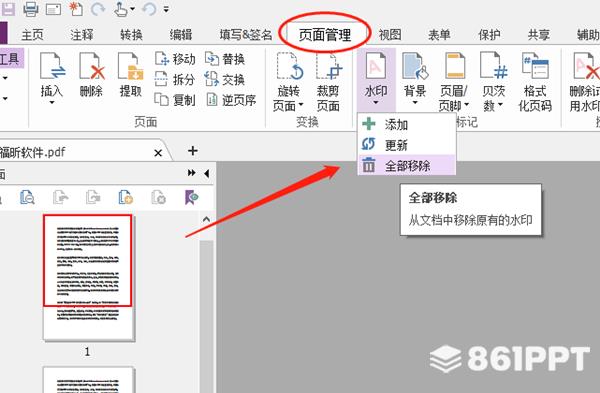Select page 1 thumbnail in panel
Screen dimensions: 600x393
pyautogui.click(x=88, y=277)
